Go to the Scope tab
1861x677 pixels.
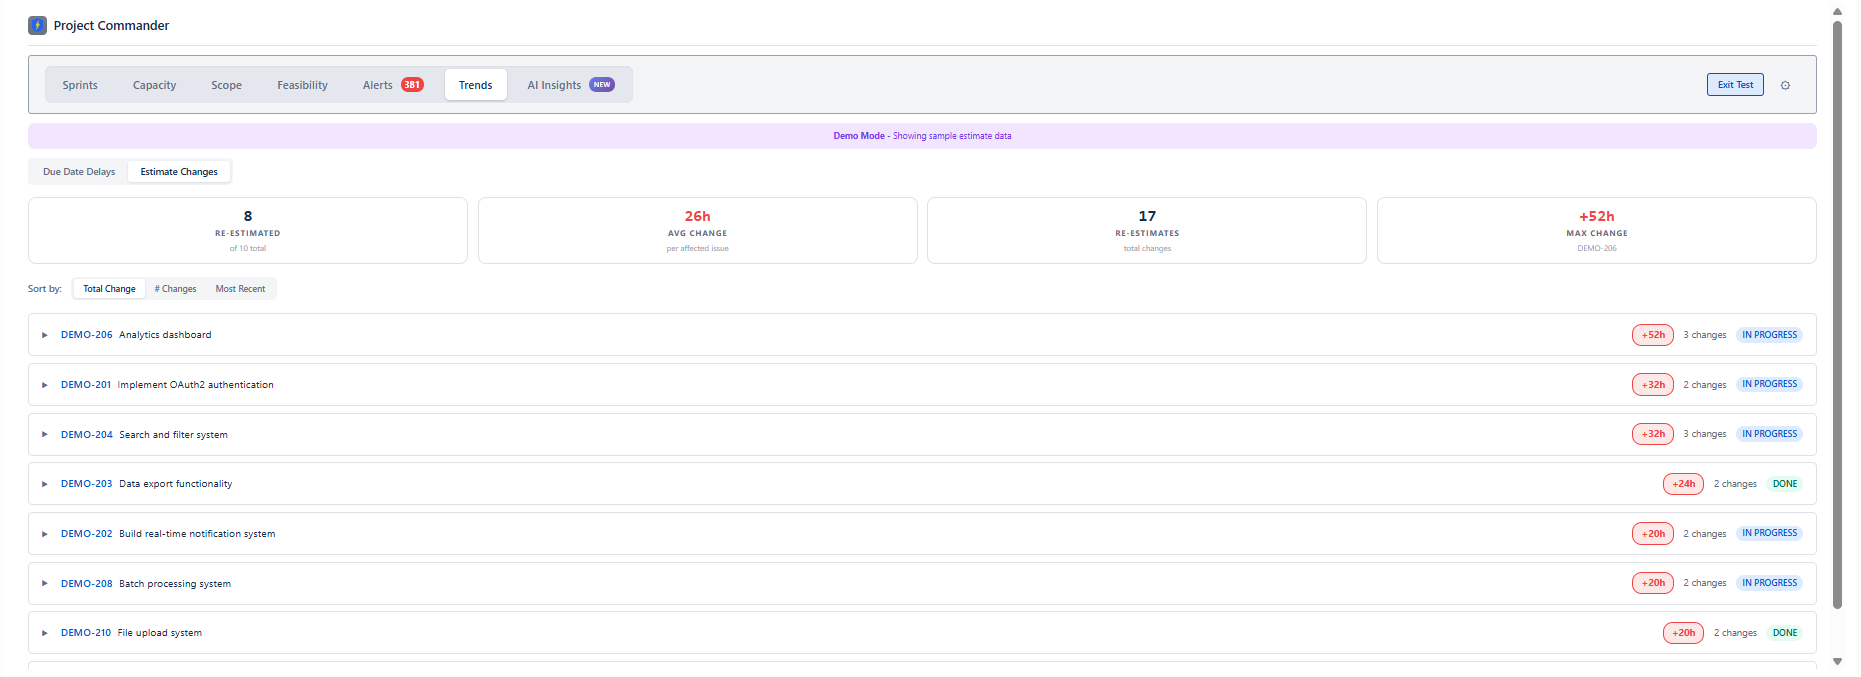tap(226, 85)
